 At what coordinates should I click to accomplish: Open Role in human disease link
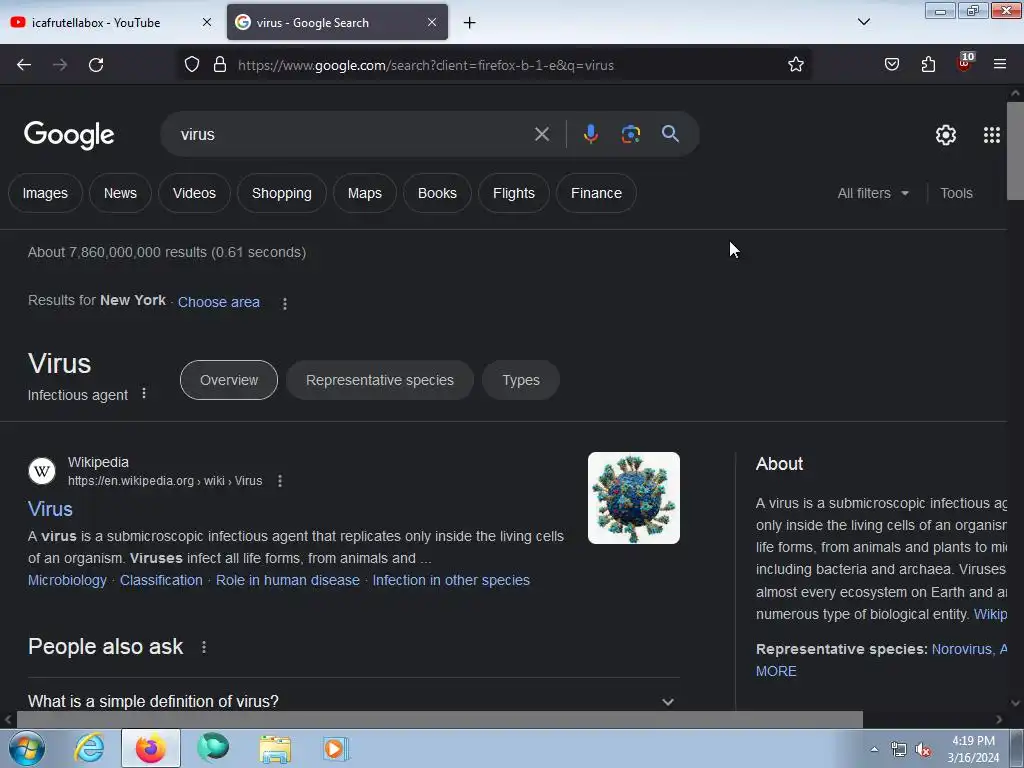click(287, 580)
